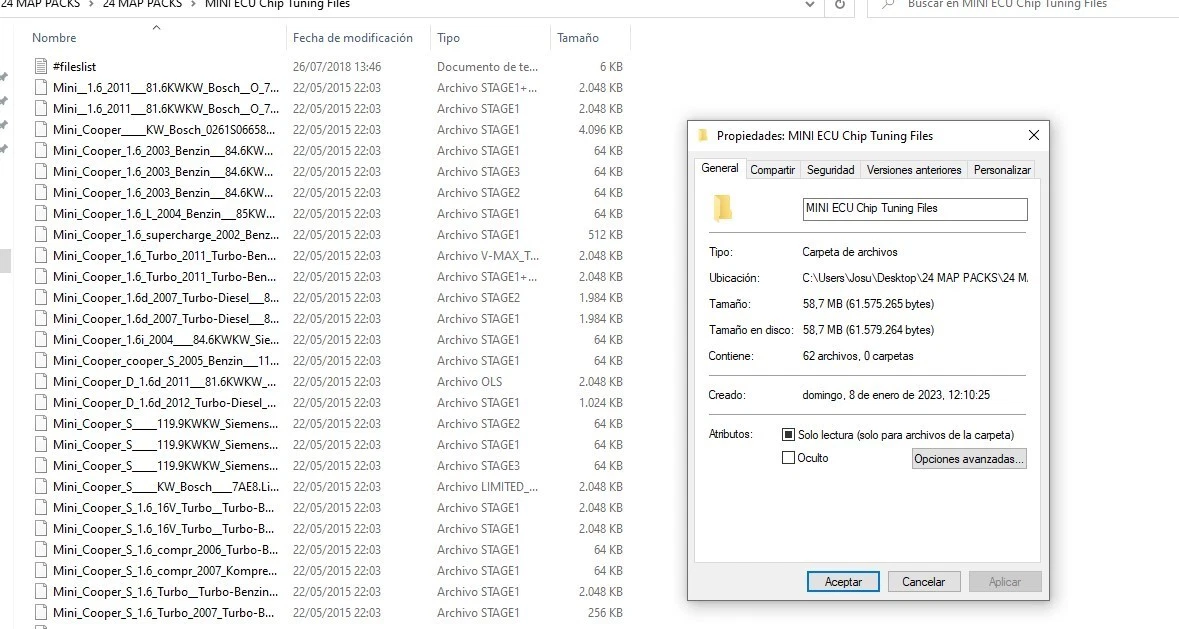Click the creation date domingo, 8 de enero

(x=896, y=395)
